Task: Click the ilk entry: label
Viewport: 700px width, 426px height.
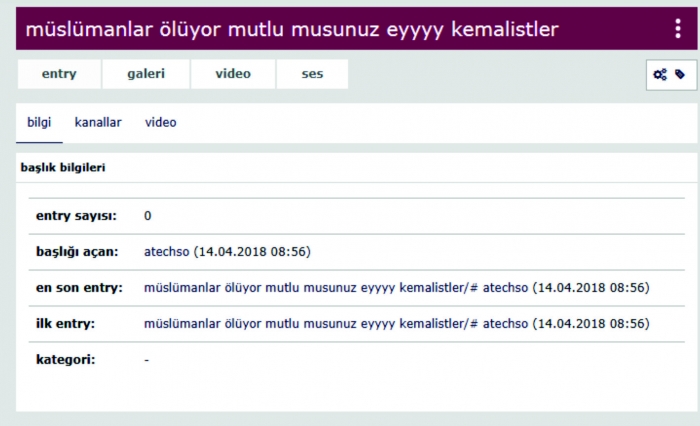Action: pos(65,323)
